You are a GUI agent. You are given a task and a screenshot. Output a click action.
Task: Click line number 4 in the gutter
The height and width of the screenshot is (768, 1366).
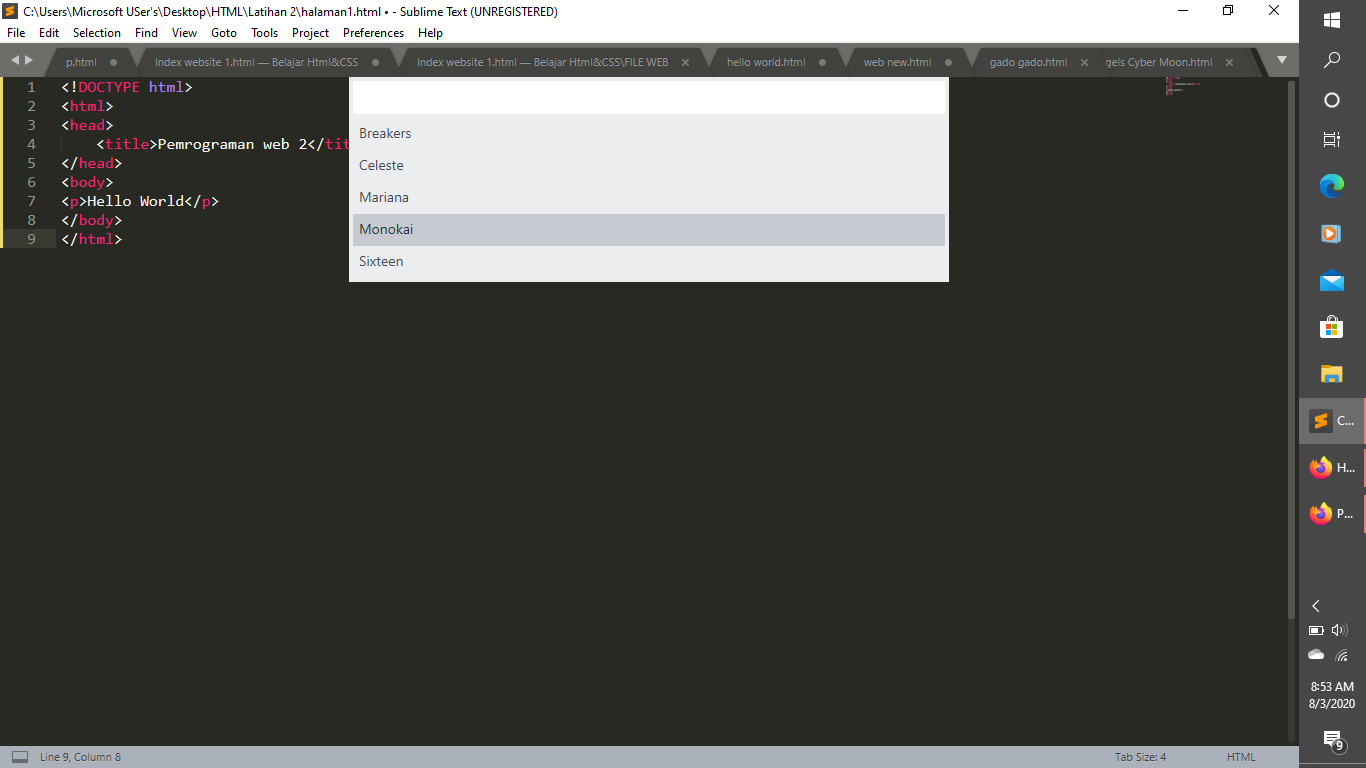(x=31, y=144)
